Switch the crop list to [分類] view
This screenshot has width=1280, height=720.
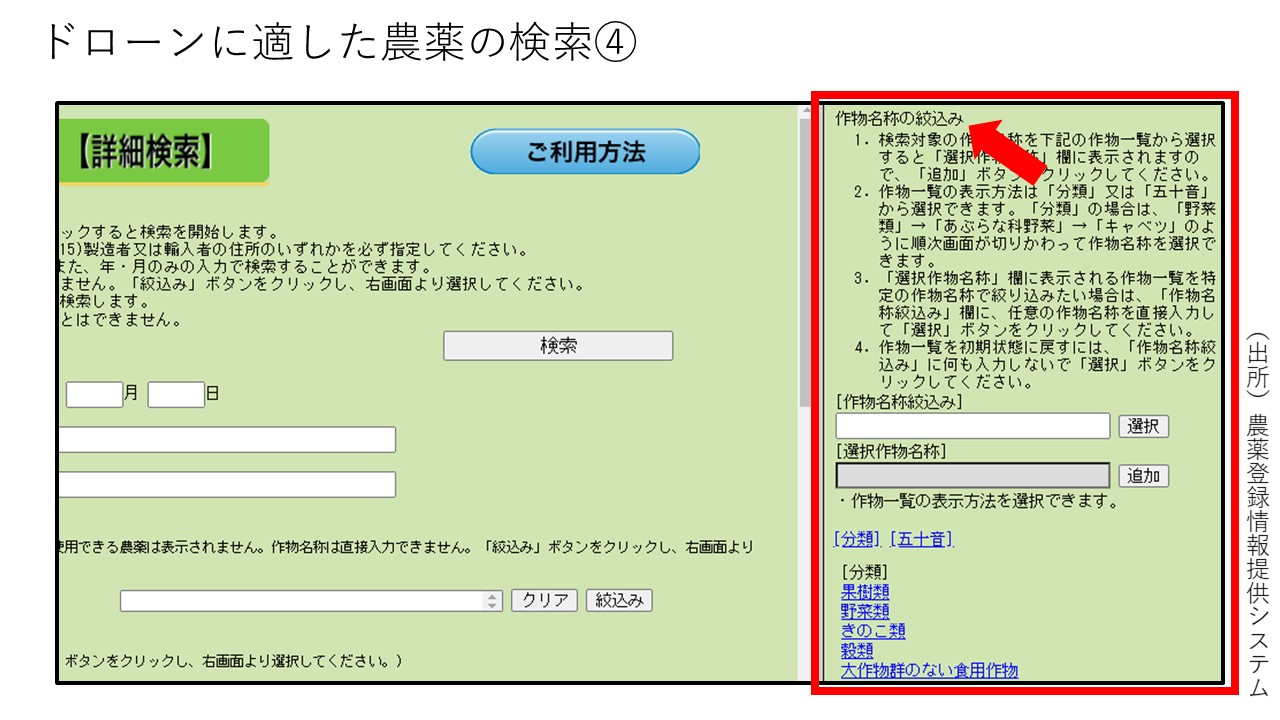coord(857,539)
